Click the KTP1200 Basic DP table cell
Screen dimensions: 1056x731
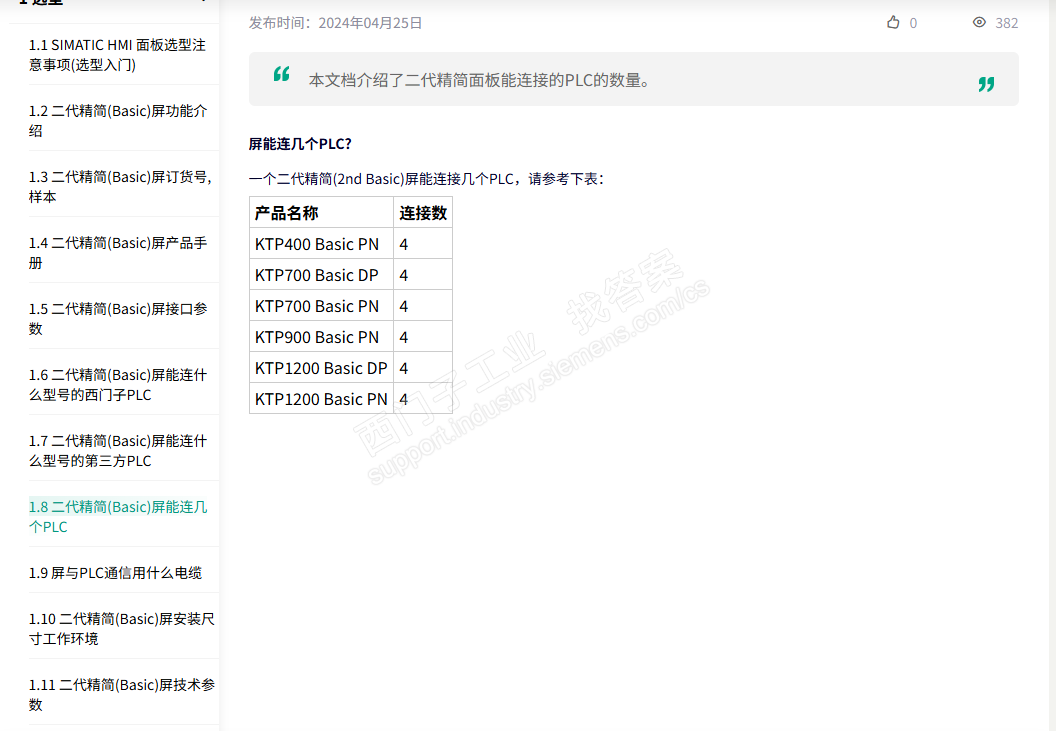point(321,368)
